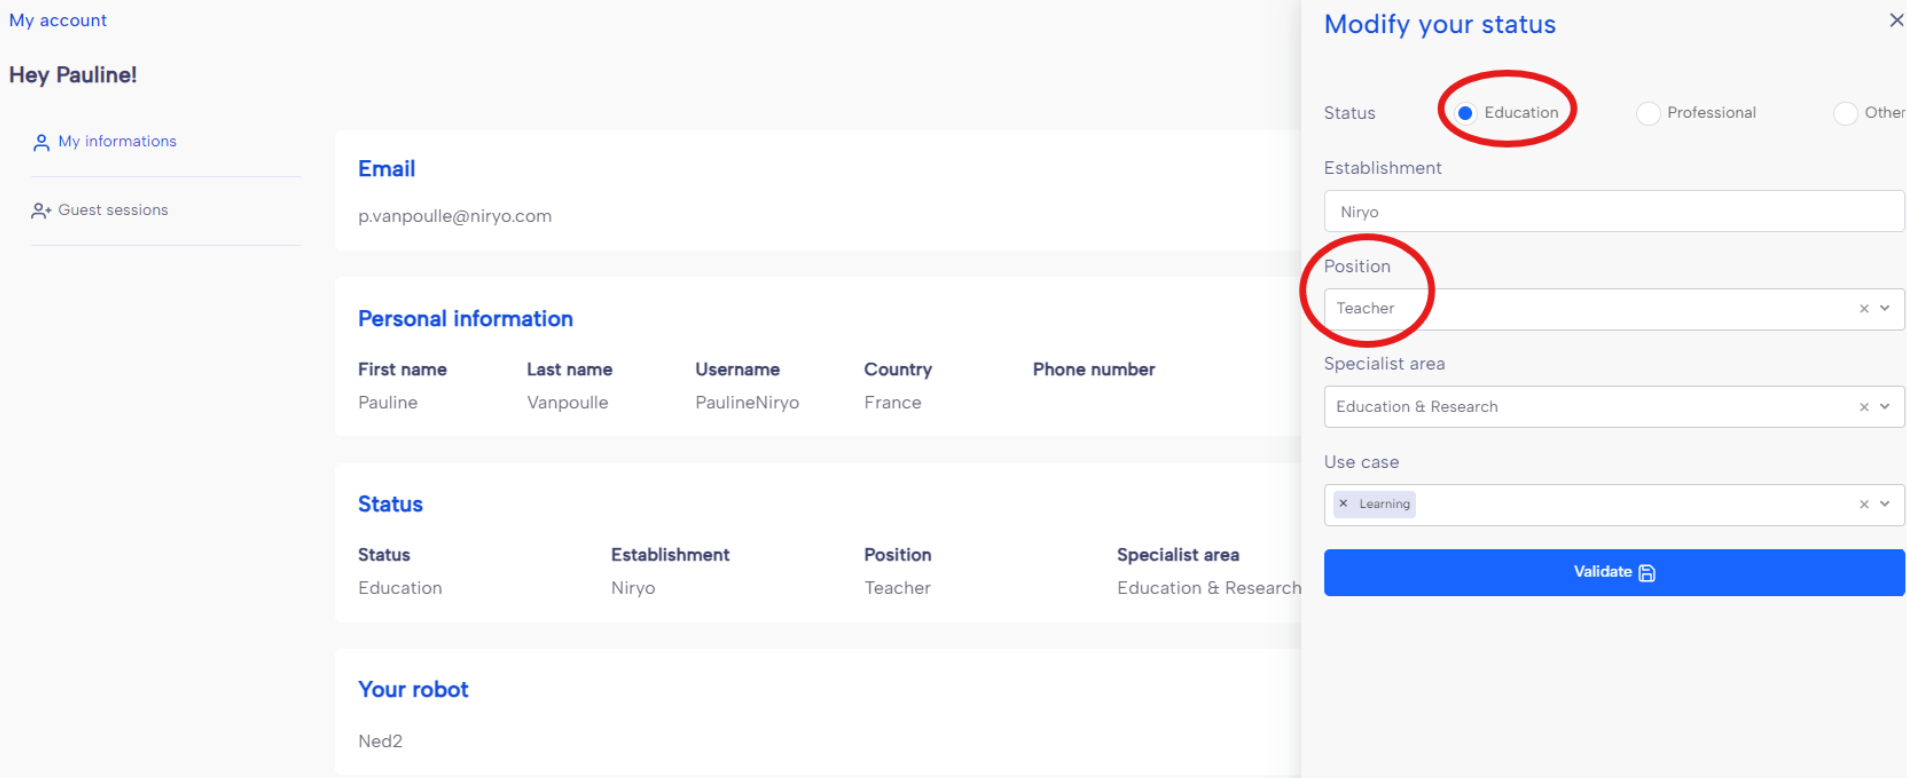Click the add-user icon beside Guest sessions

[x=41, y=211]
